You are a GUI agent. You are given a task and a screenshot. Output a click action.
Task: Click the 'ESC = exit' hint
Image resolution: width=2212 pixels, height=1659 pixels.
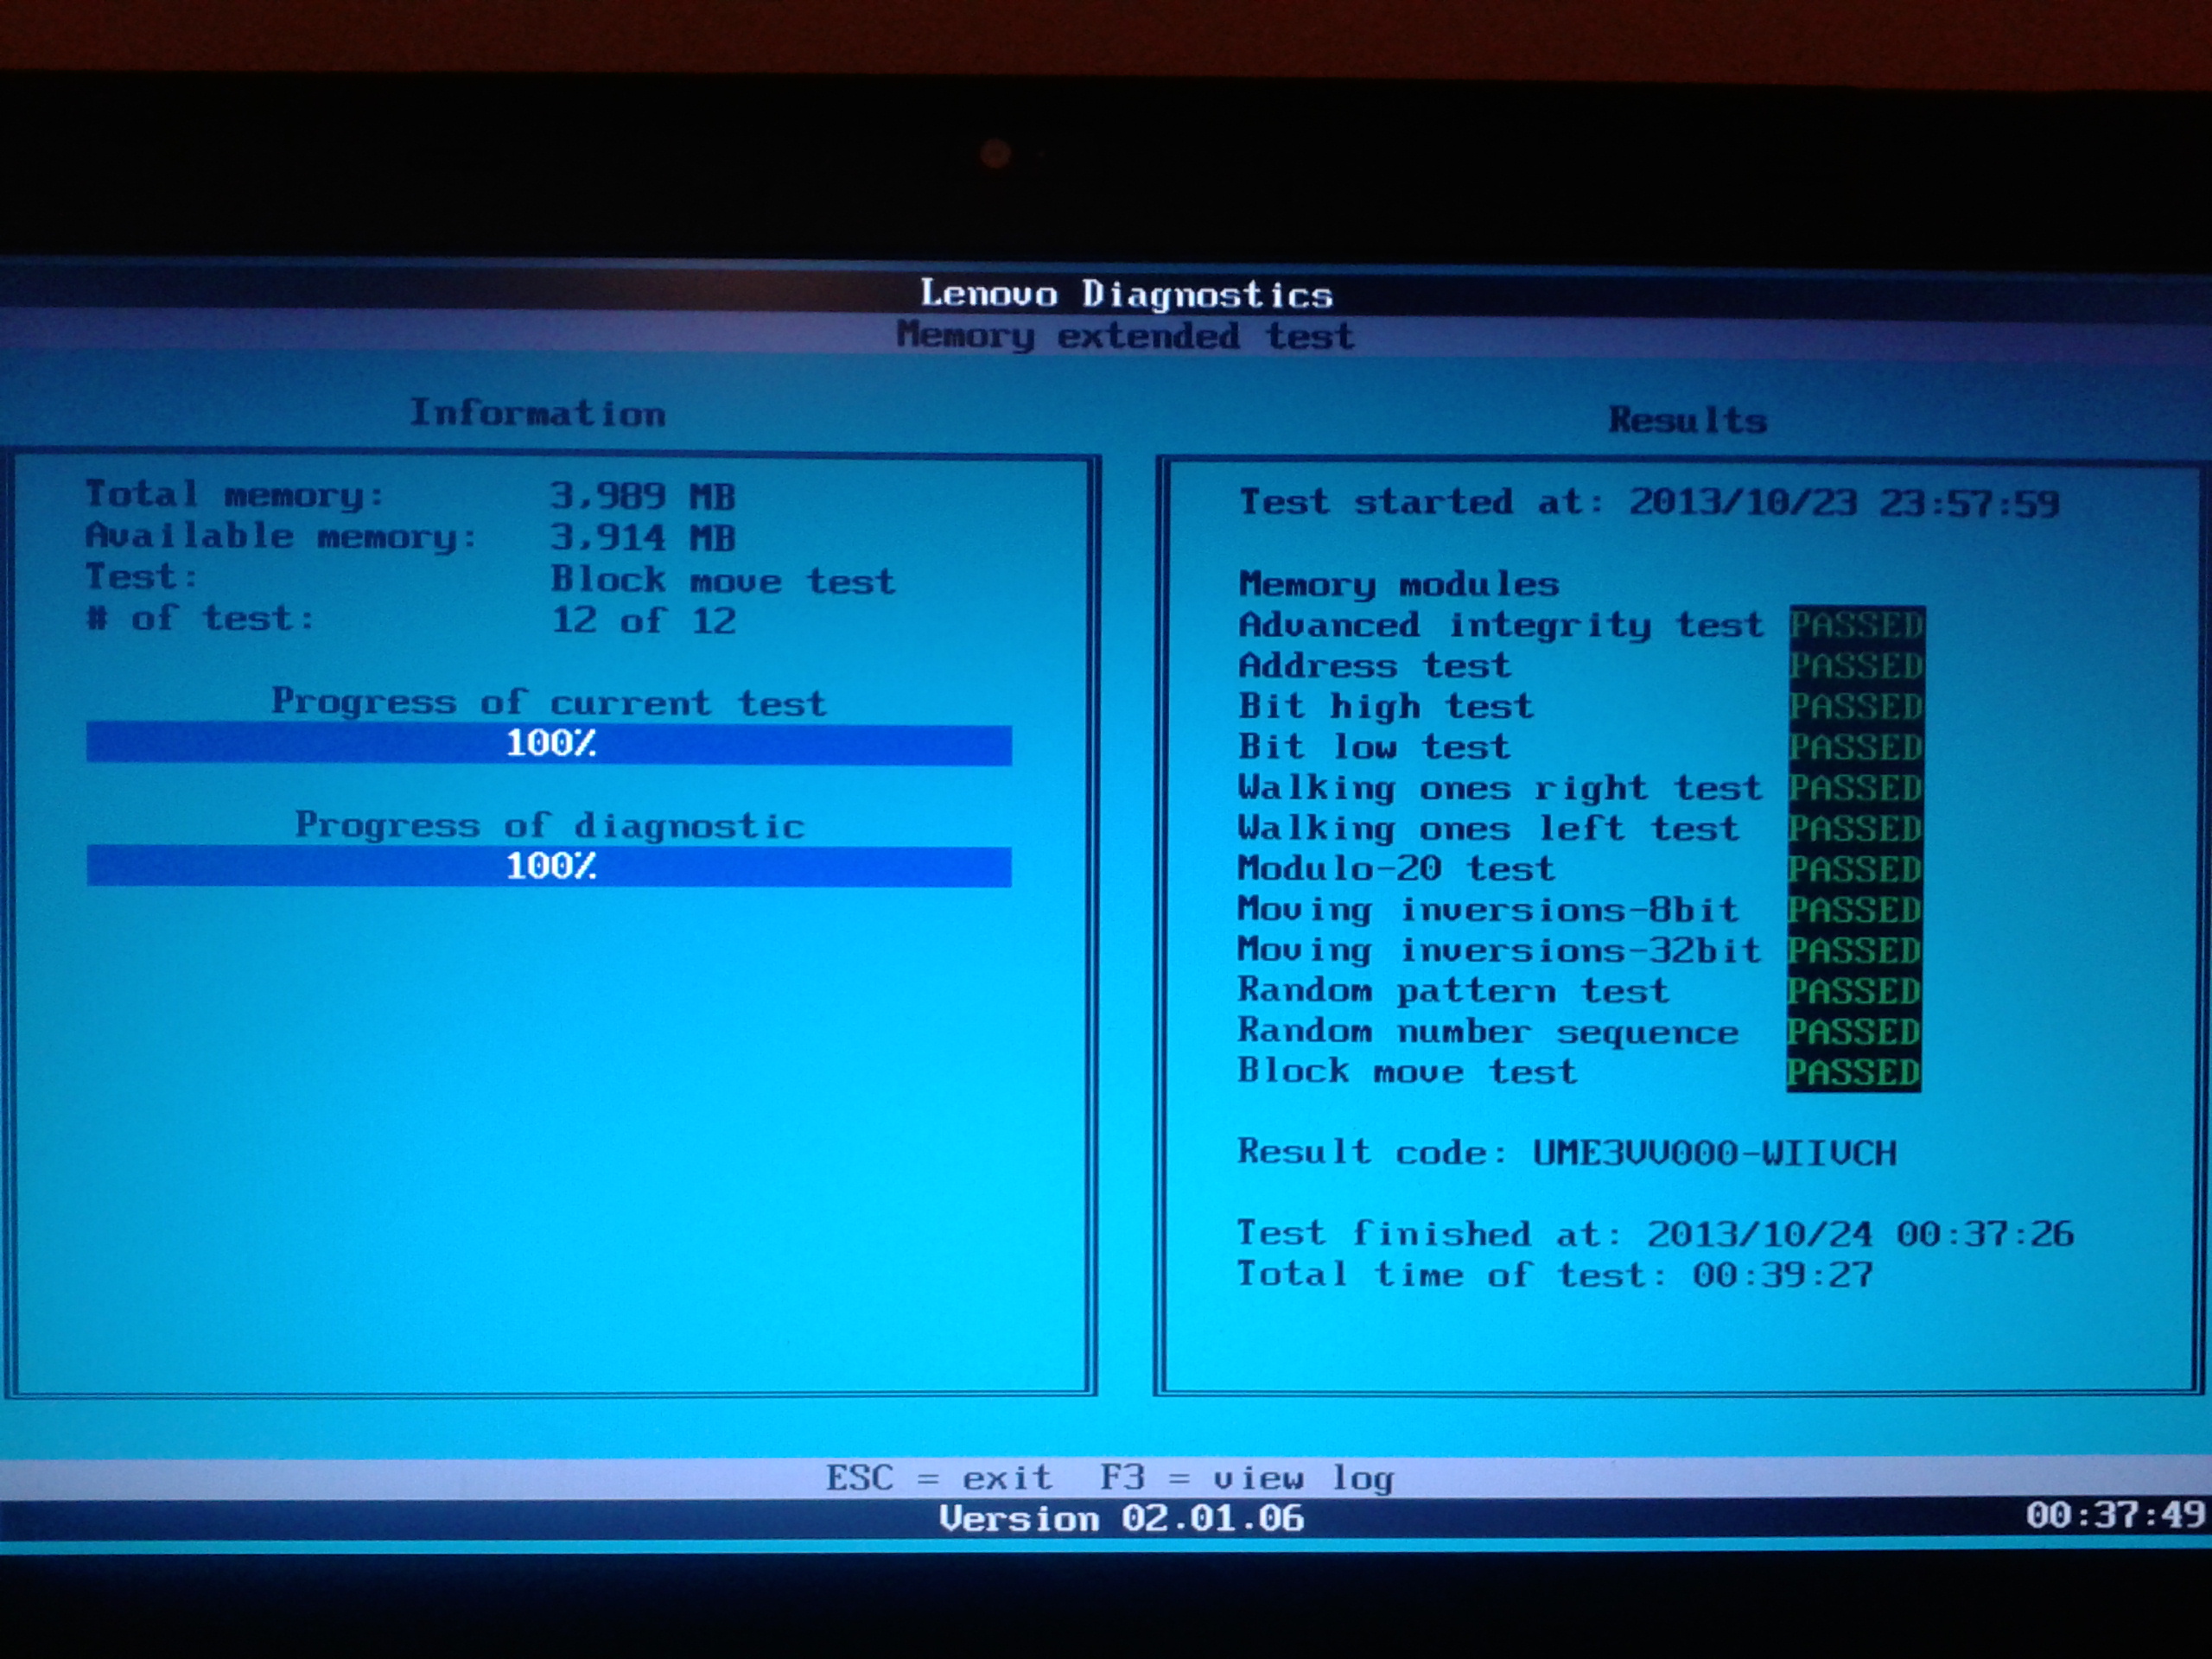[x=939, y=1477]
